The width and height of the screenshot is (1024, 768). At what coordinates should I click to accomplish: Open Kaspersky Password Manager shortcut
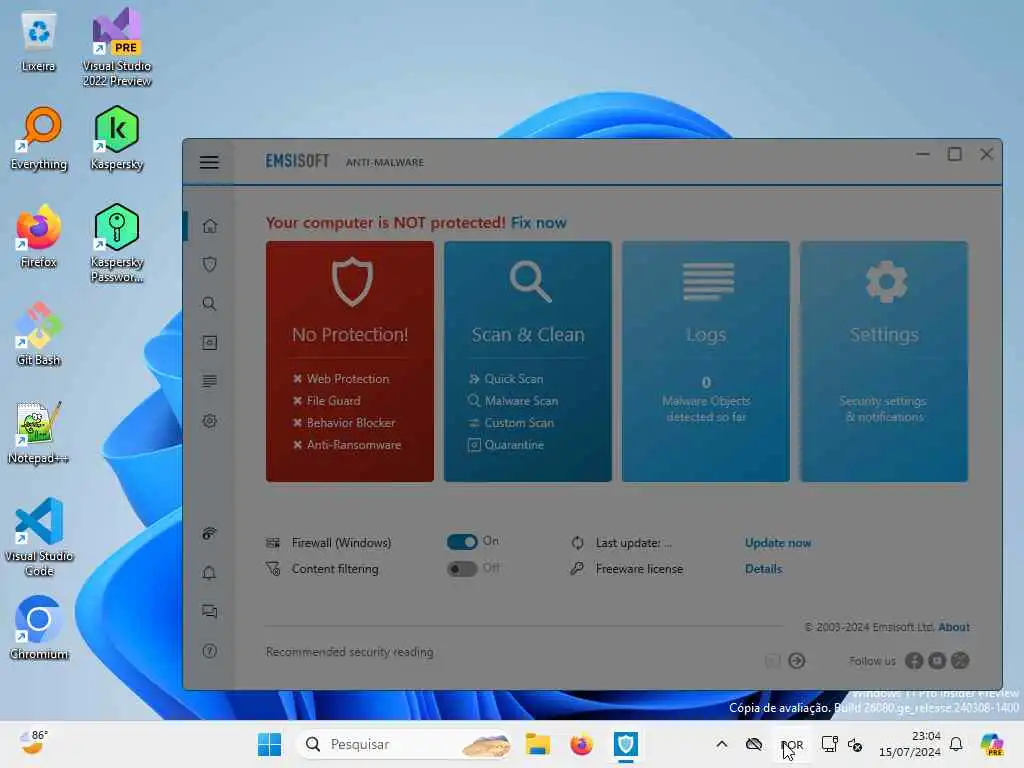pos(117,243)
